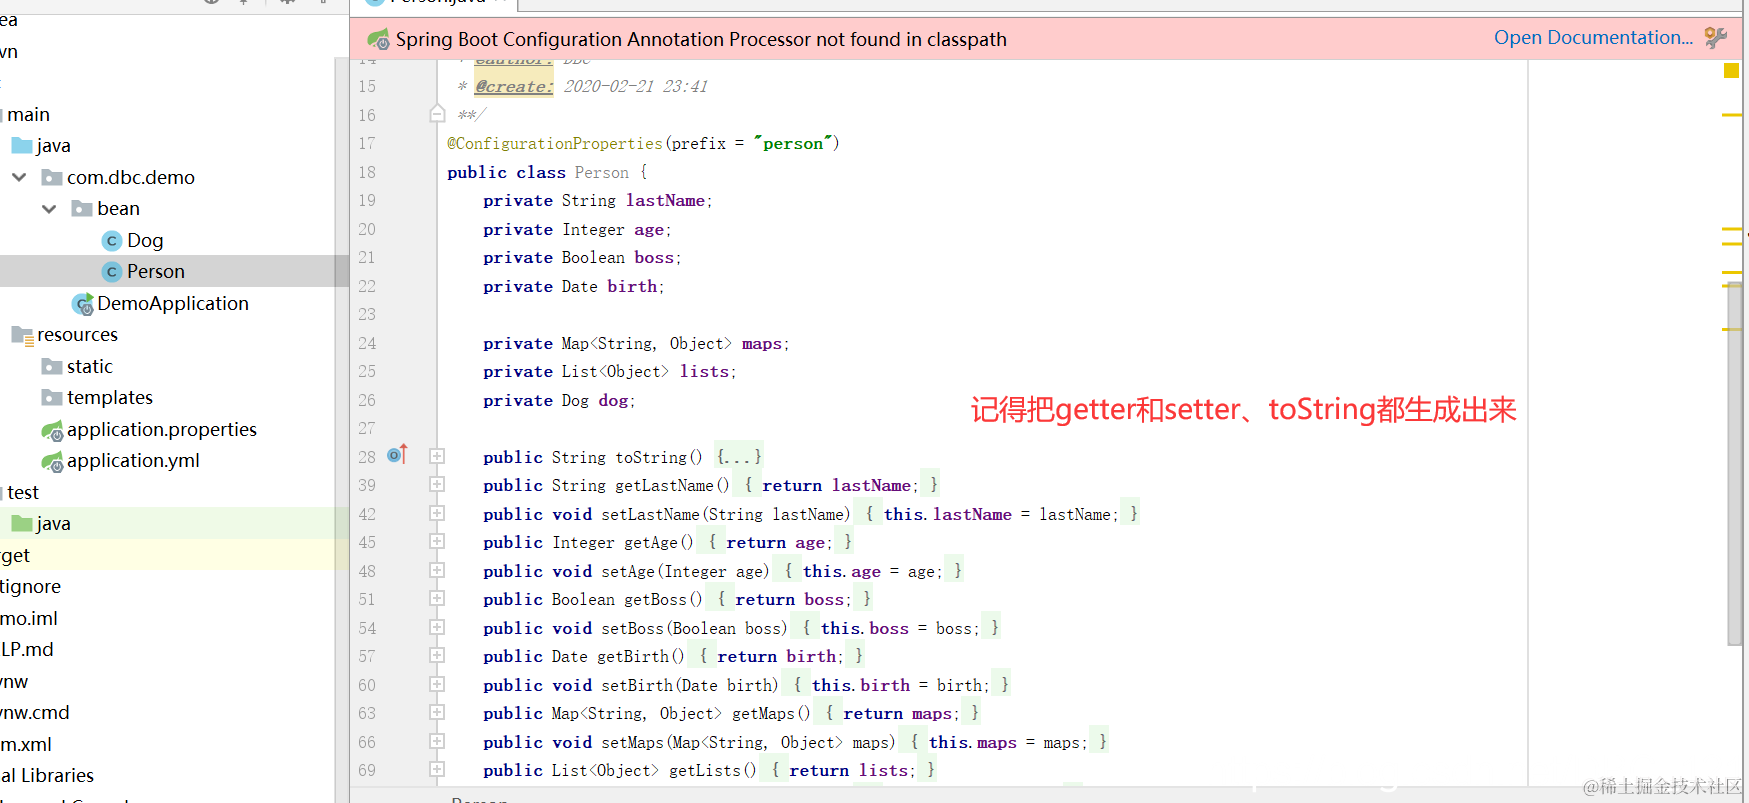Expand the folded setBoss method
Image resolution: width=1749 pixels, height=803 pixels.
[437, 627]
